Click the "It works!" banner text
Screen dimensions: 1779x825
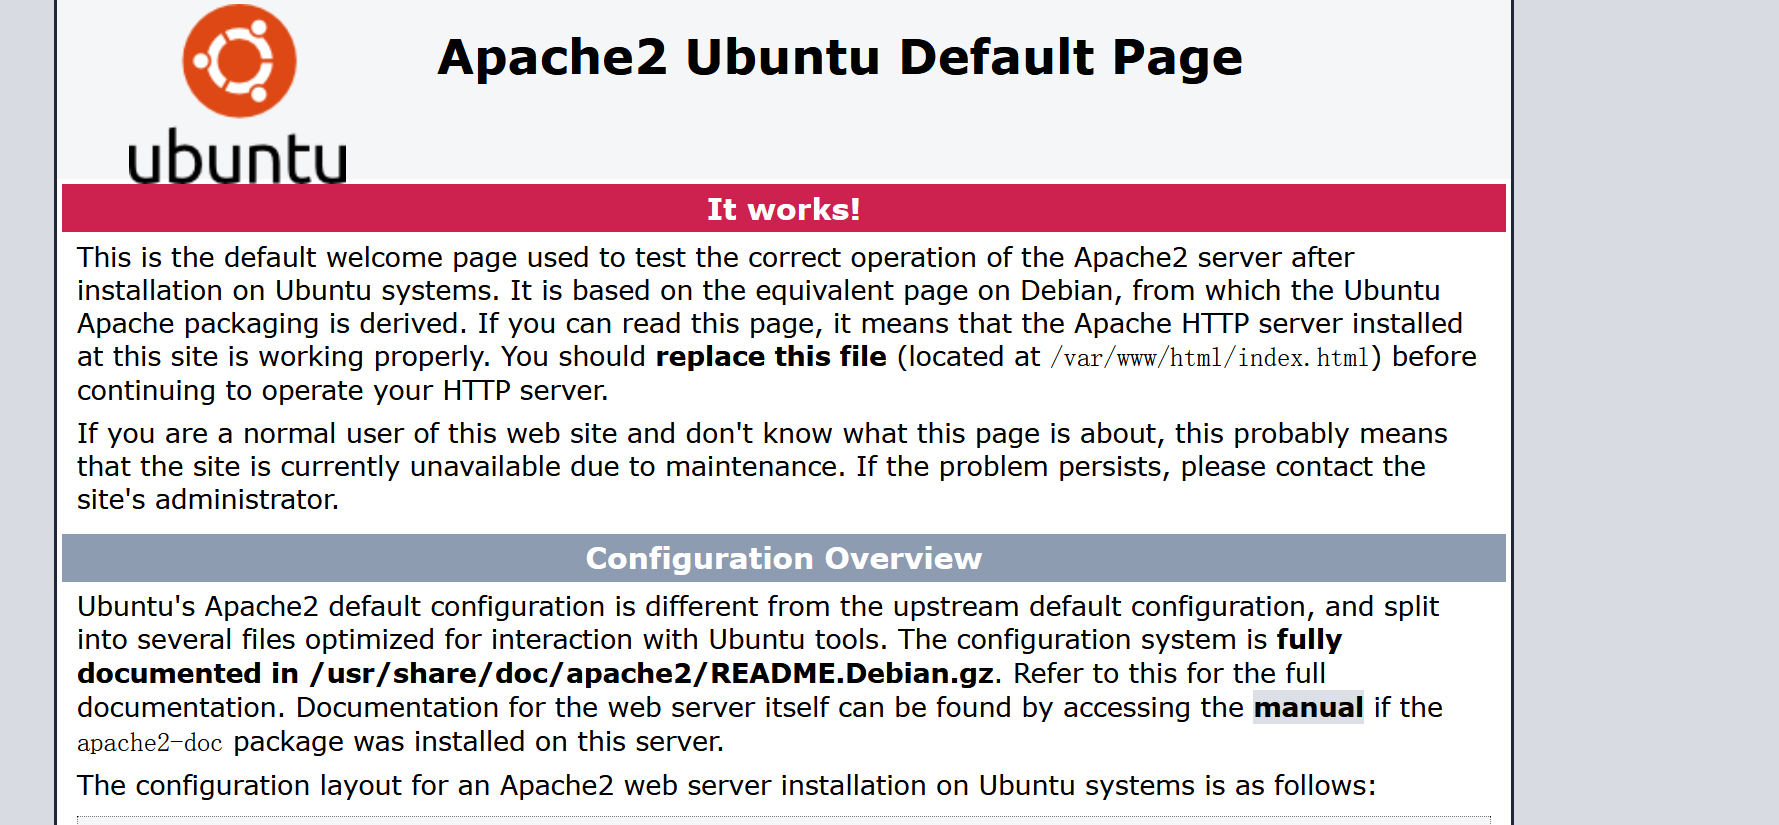click(x=783, y=209)
